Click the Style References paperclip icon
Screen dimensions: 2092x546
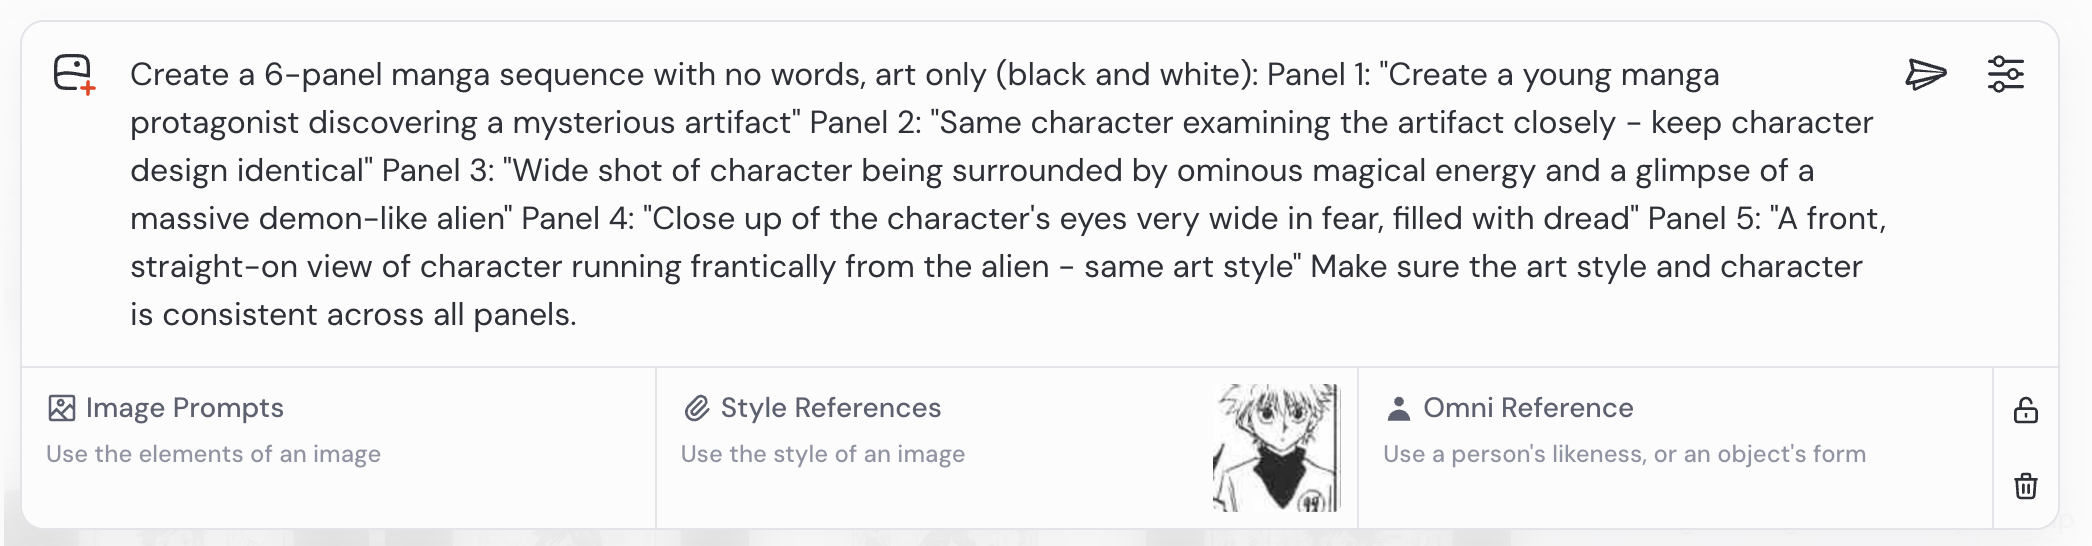coord(696,408)
